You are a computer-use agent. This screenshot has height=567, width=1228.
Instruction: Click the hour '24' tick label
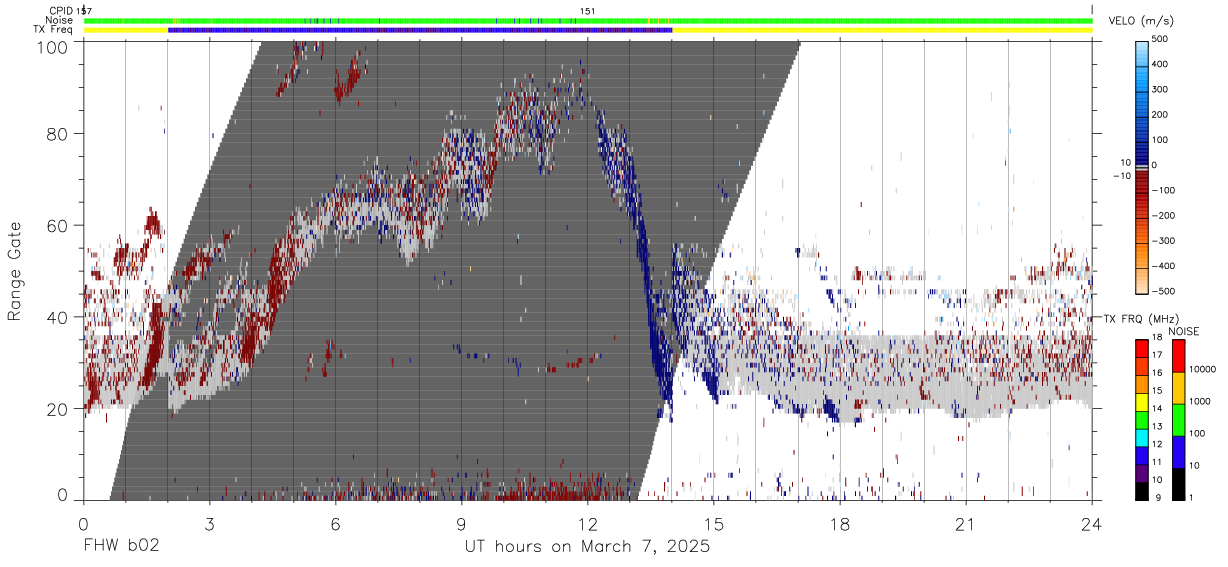pyautogui.click(x=1092, y=524)
